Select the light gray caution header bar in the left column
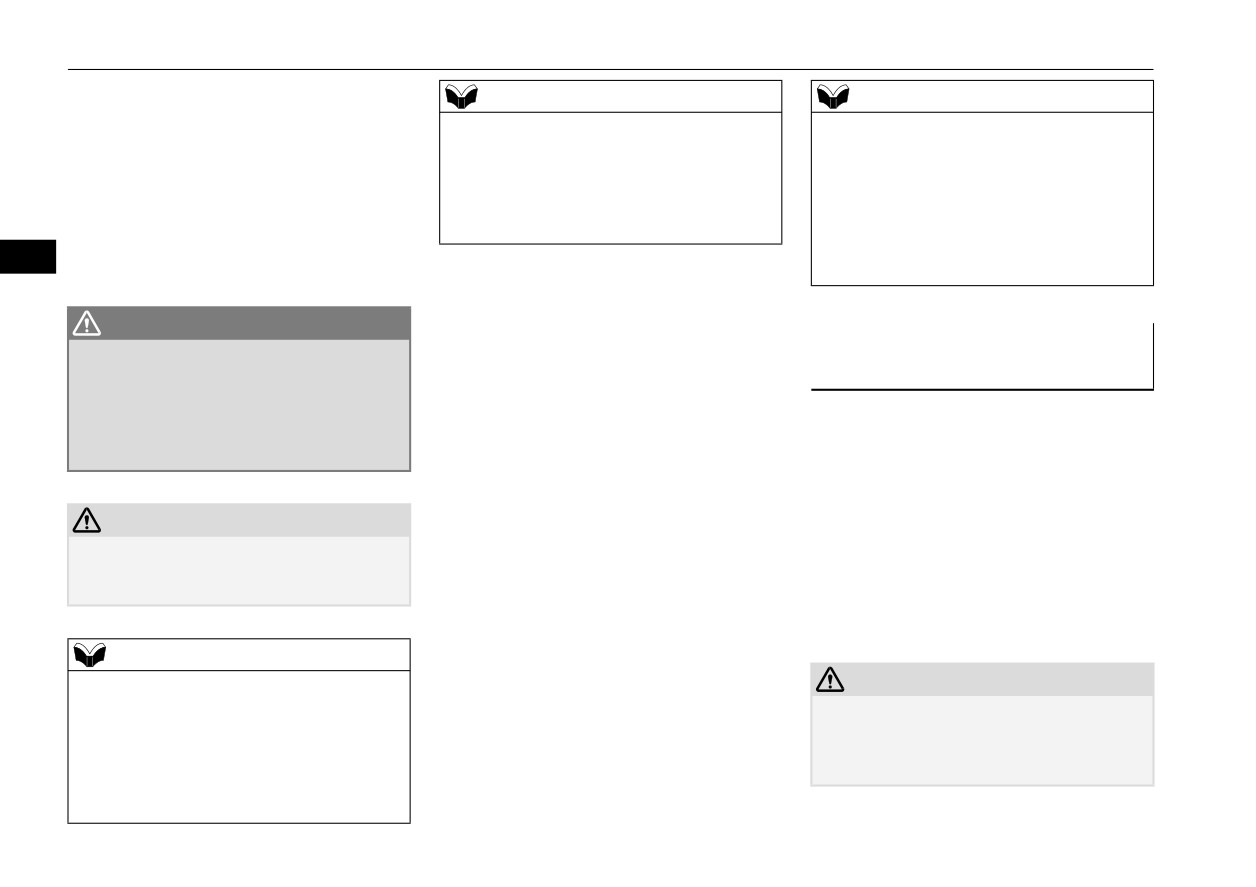This screenshot has width=1256, height=887. coord(239,520)
